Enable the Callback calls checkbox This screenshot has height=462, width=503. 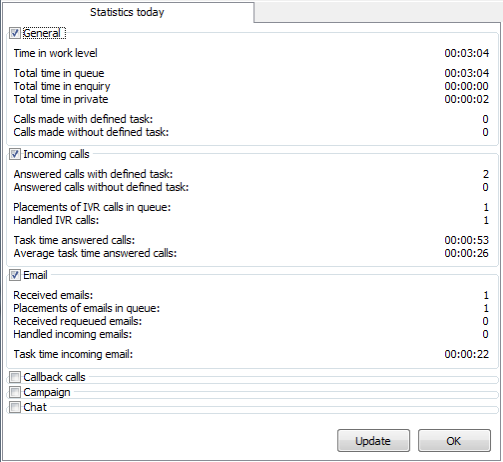click(15, 377)
